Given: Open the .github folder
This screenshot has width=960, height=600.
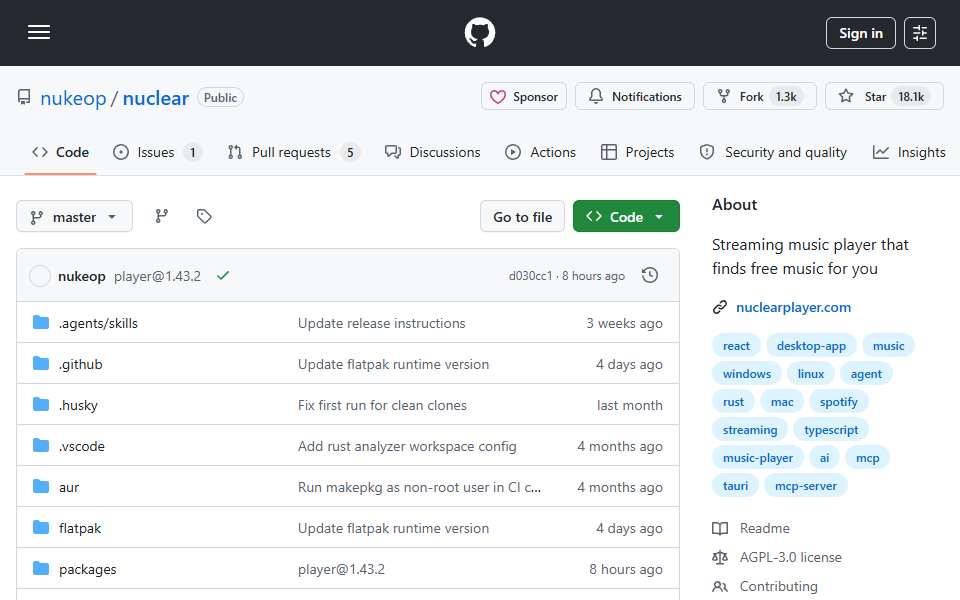Looking at the screenshot, I should pyautogui.click(x=80, y=364).
